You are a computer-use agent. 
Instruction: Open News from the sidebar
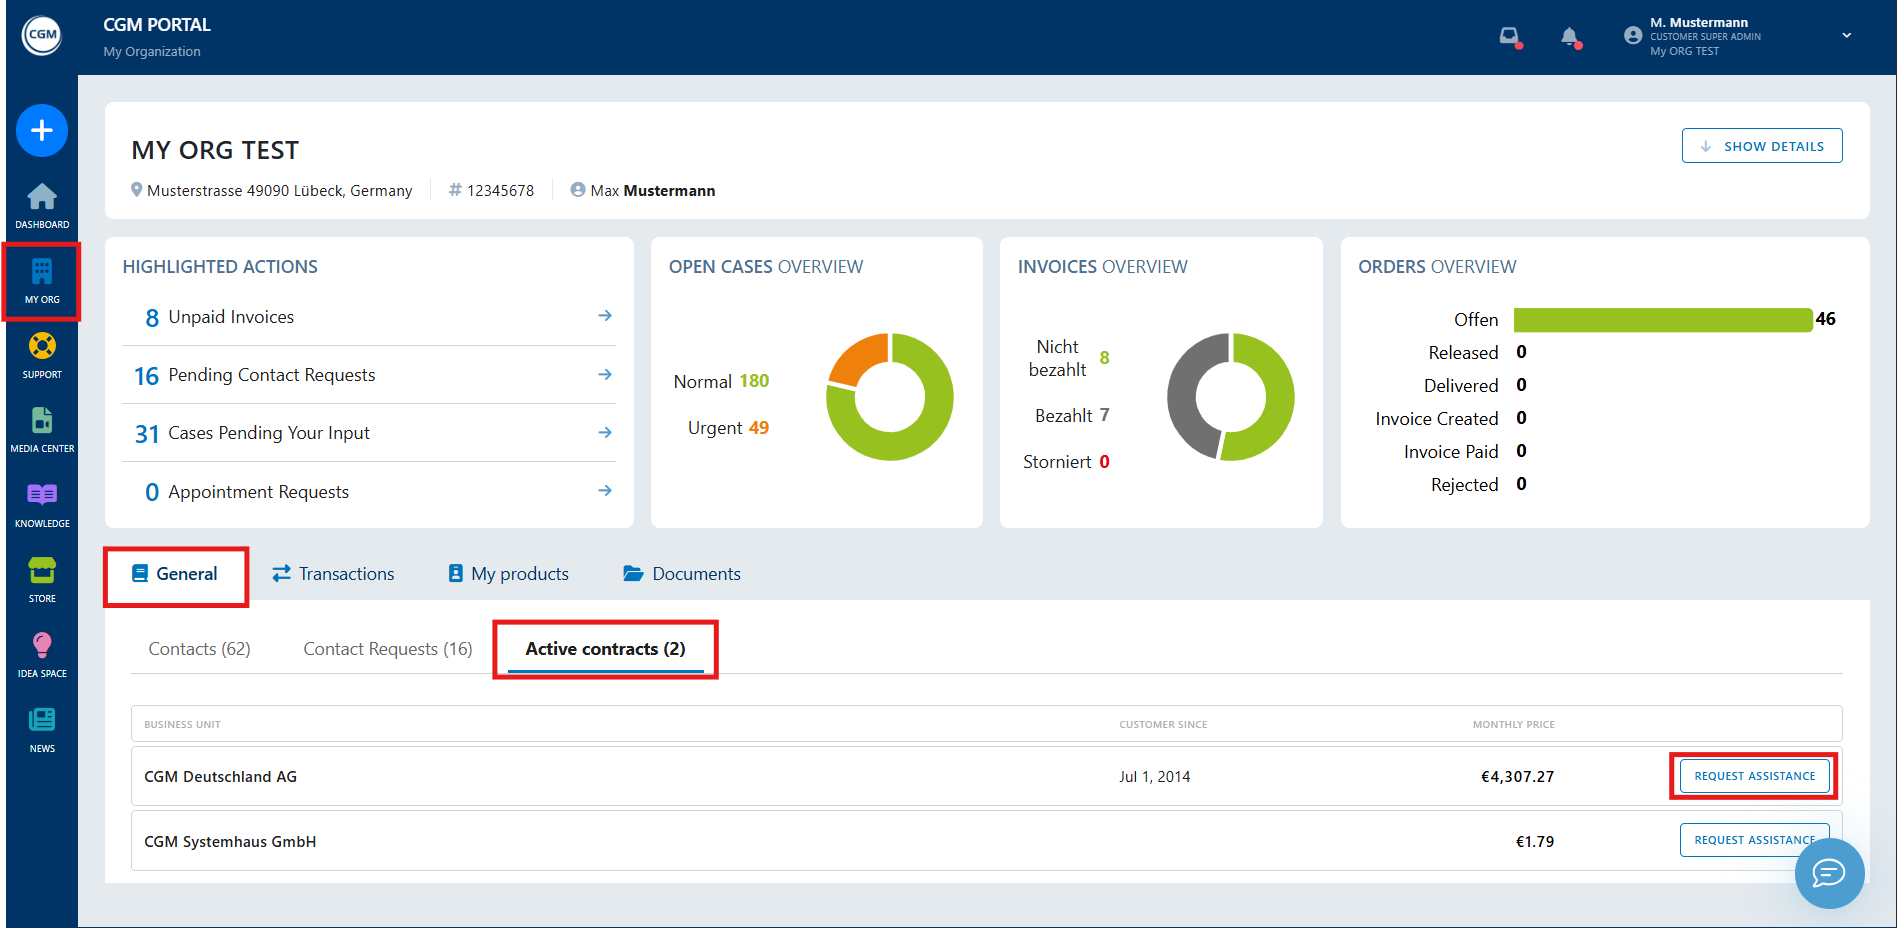(x=42, y=730)
